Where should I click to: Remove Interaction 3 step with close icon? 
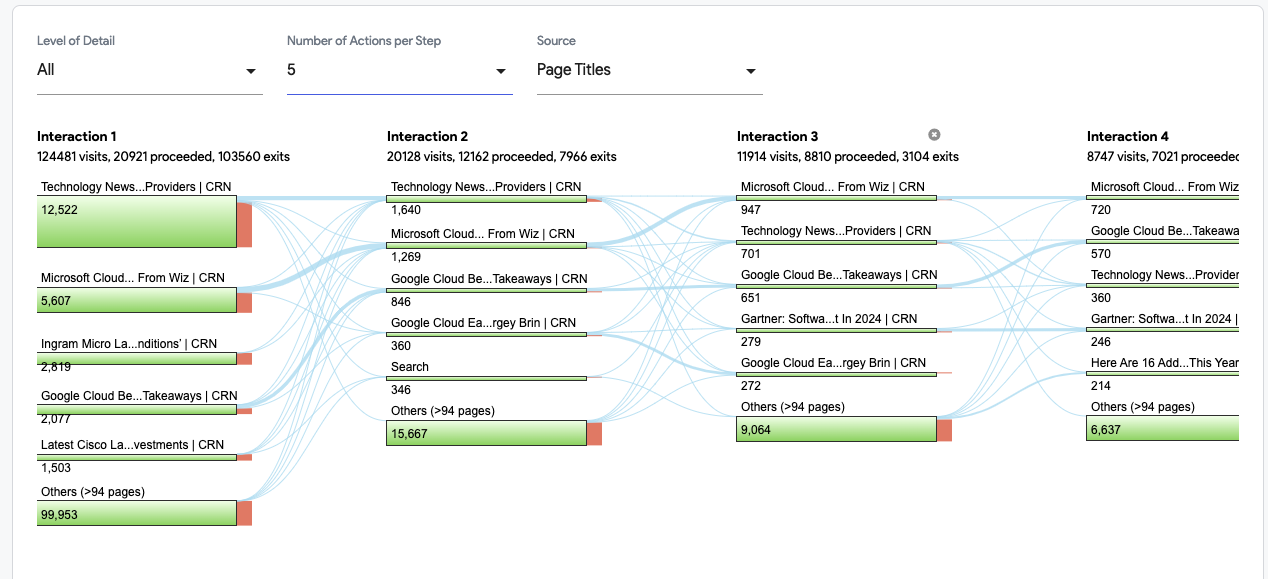(x=934, y=135)
